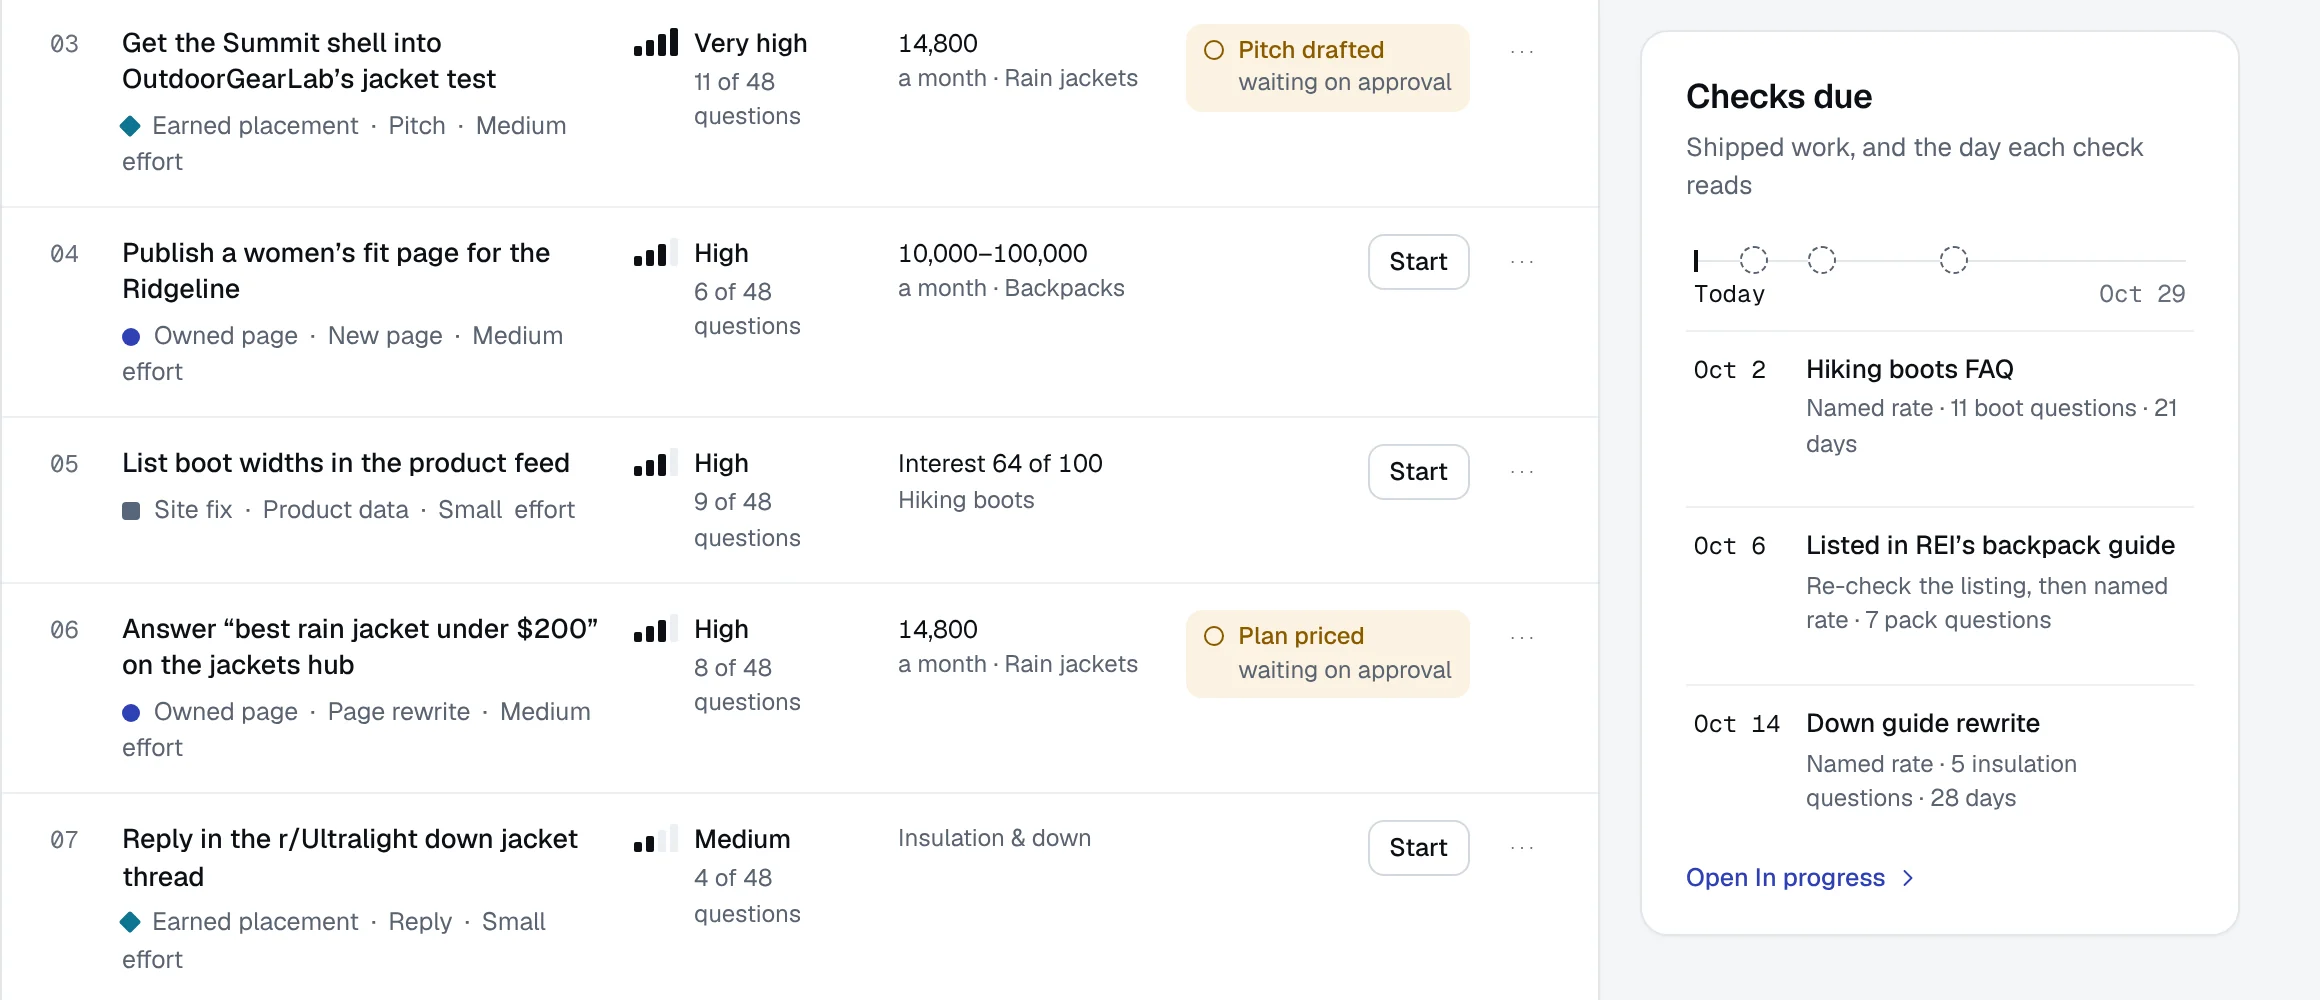Start the women's fit page for Ridgeline task

(x=1418, y=262)
